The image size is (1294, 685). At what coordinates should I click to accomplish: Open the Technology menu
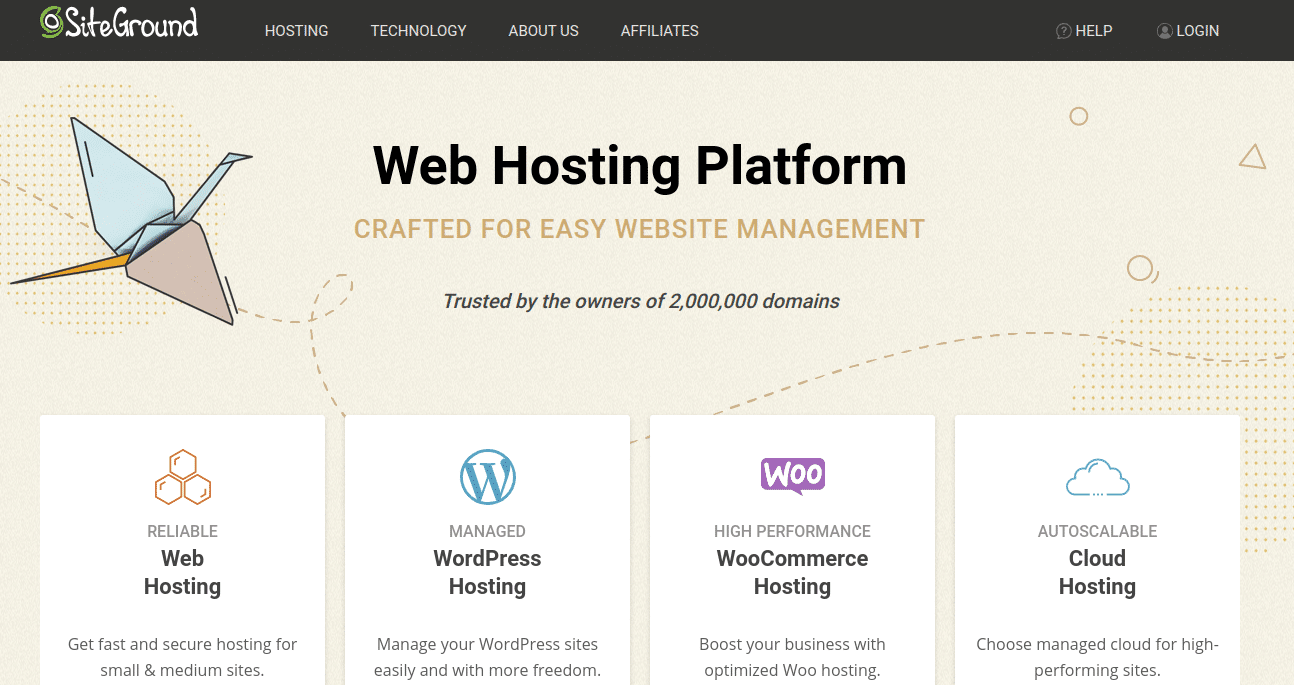tap(418, 31)
